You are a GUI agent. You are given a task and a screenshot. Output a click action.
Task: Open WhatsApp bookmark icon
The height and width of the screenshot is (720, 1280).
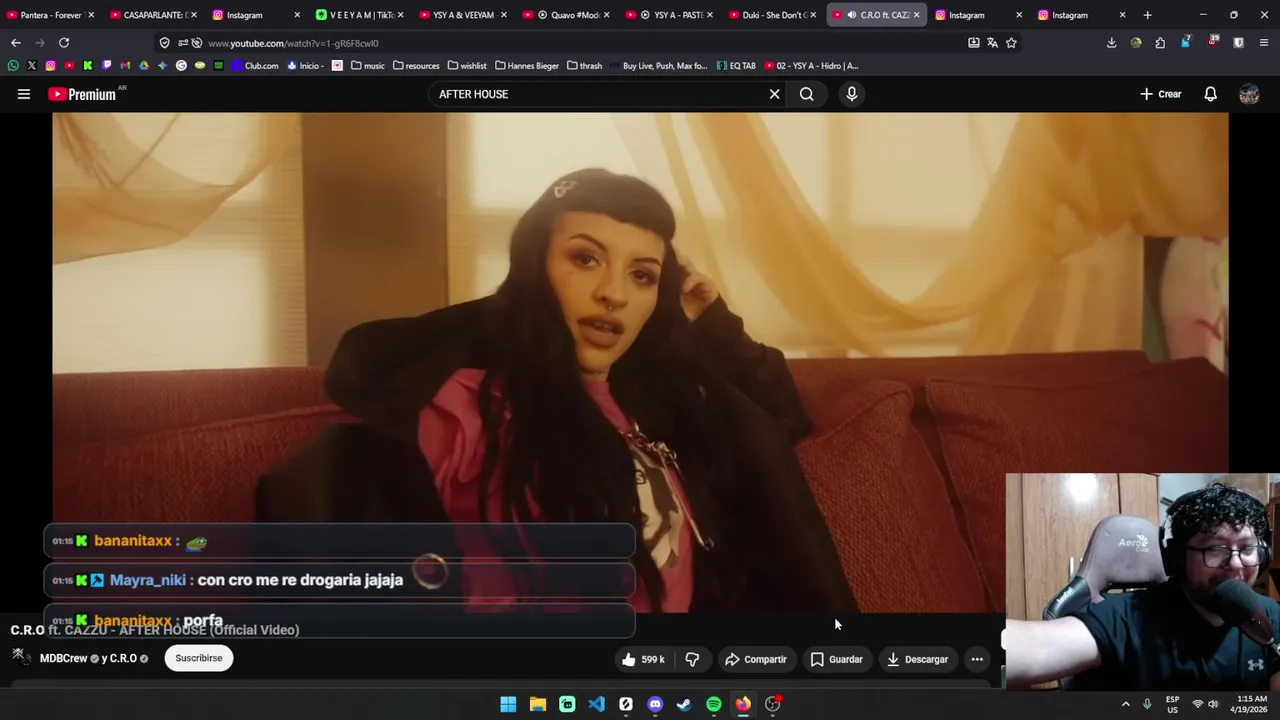pos(13,66)
